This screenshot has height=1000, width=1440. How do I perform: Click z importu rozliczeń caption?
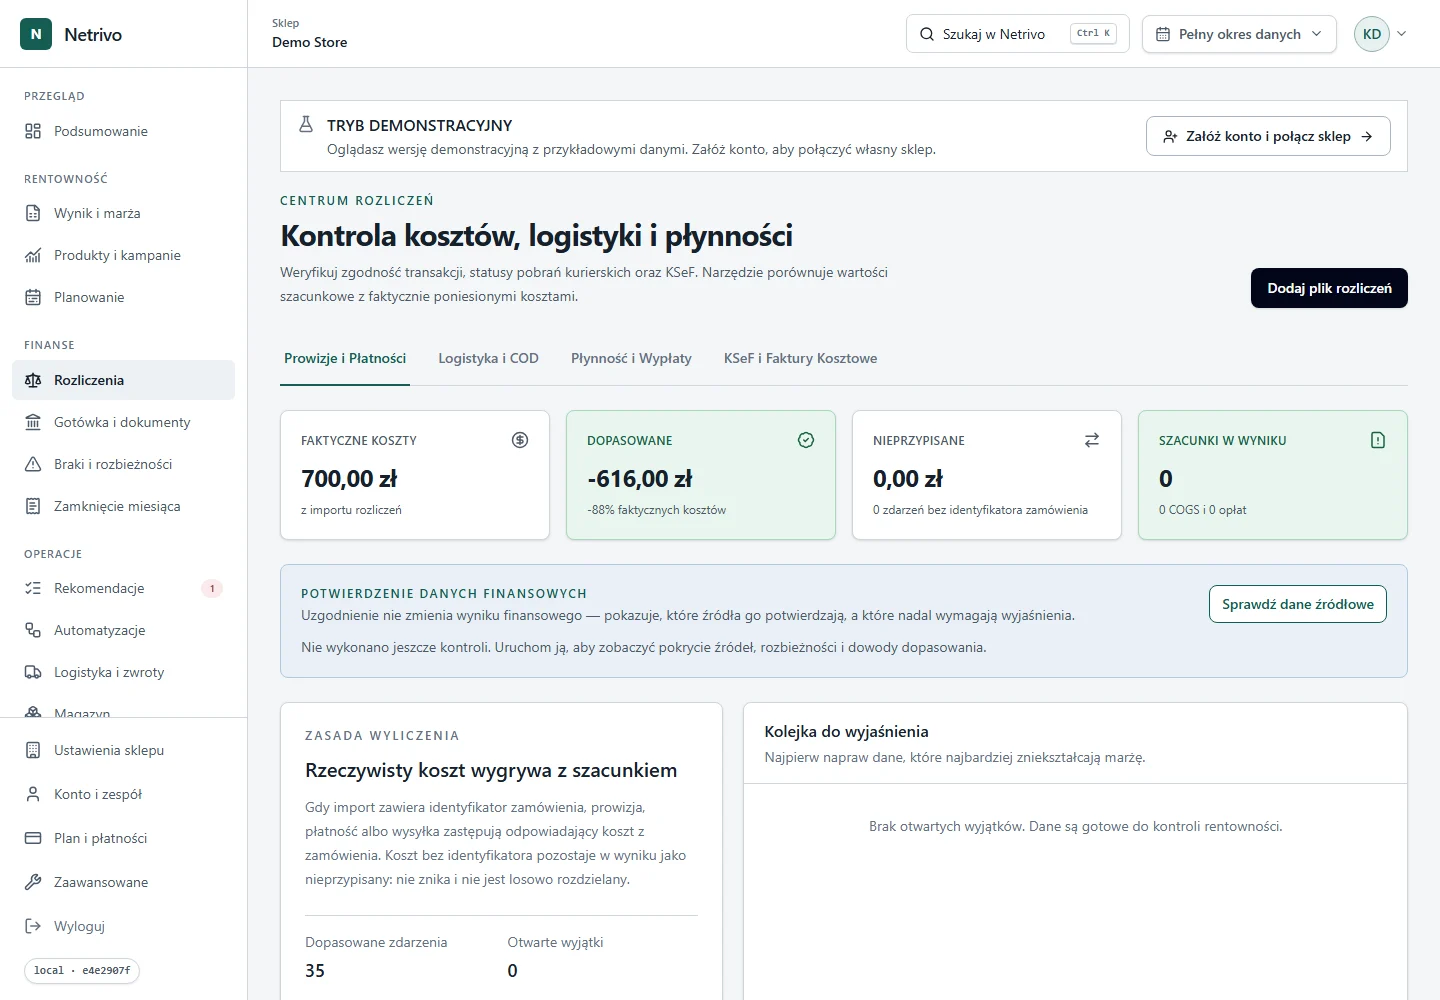tap(351, 510)
